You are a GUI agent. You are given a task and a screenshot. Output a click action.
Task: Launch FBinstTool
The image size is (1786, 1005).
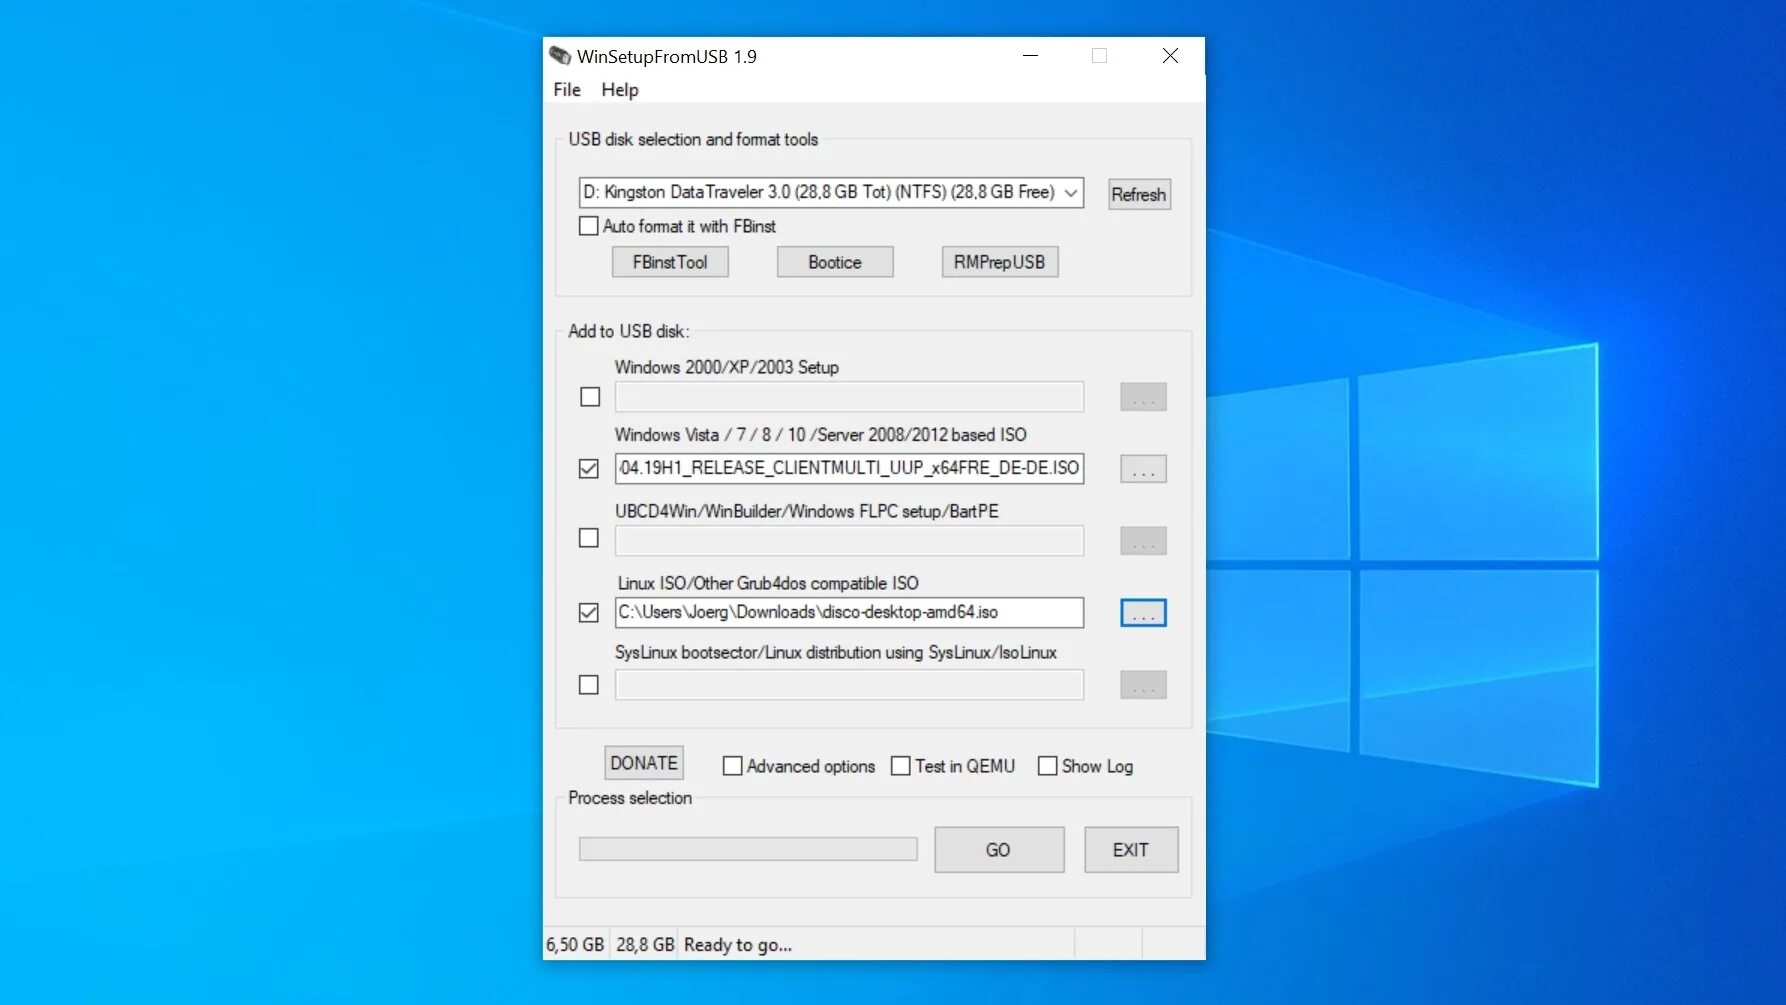tap(670, 262)
